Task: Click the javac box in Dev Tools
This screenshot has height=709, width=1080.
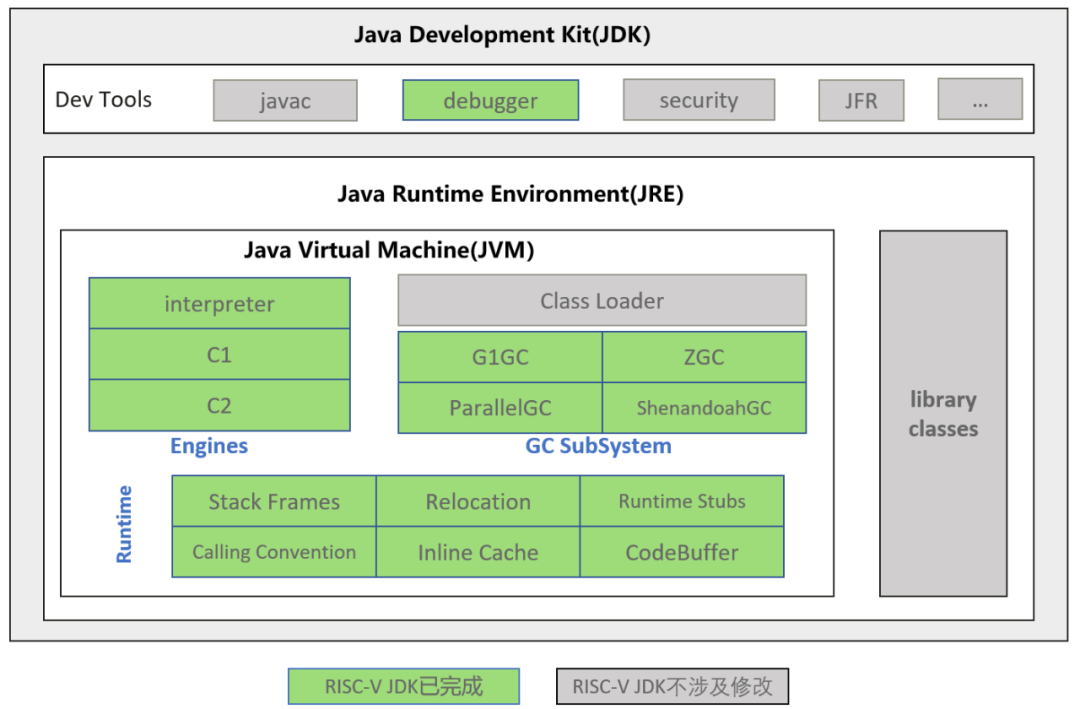Action: (x=285, y=101)
